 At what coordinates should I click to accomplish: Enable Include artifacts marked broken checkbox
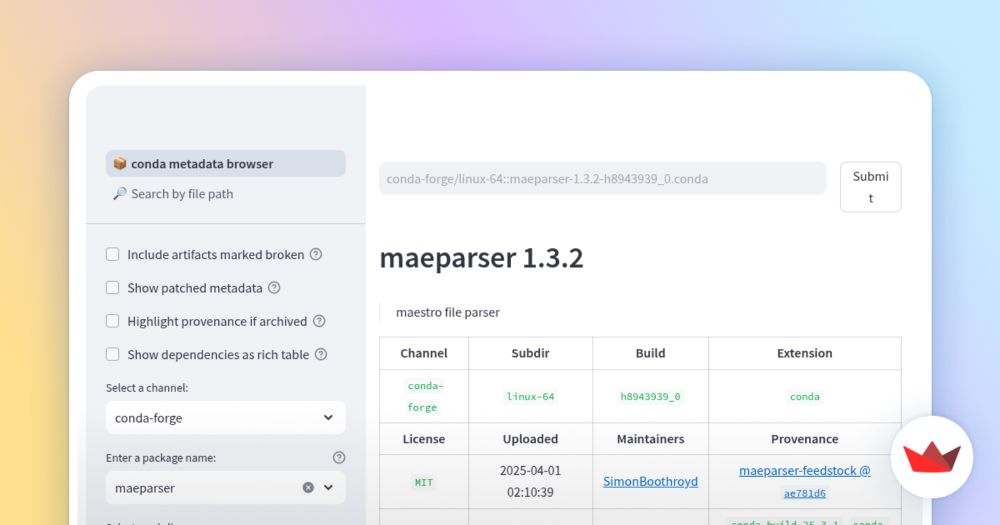click(113, 255)
